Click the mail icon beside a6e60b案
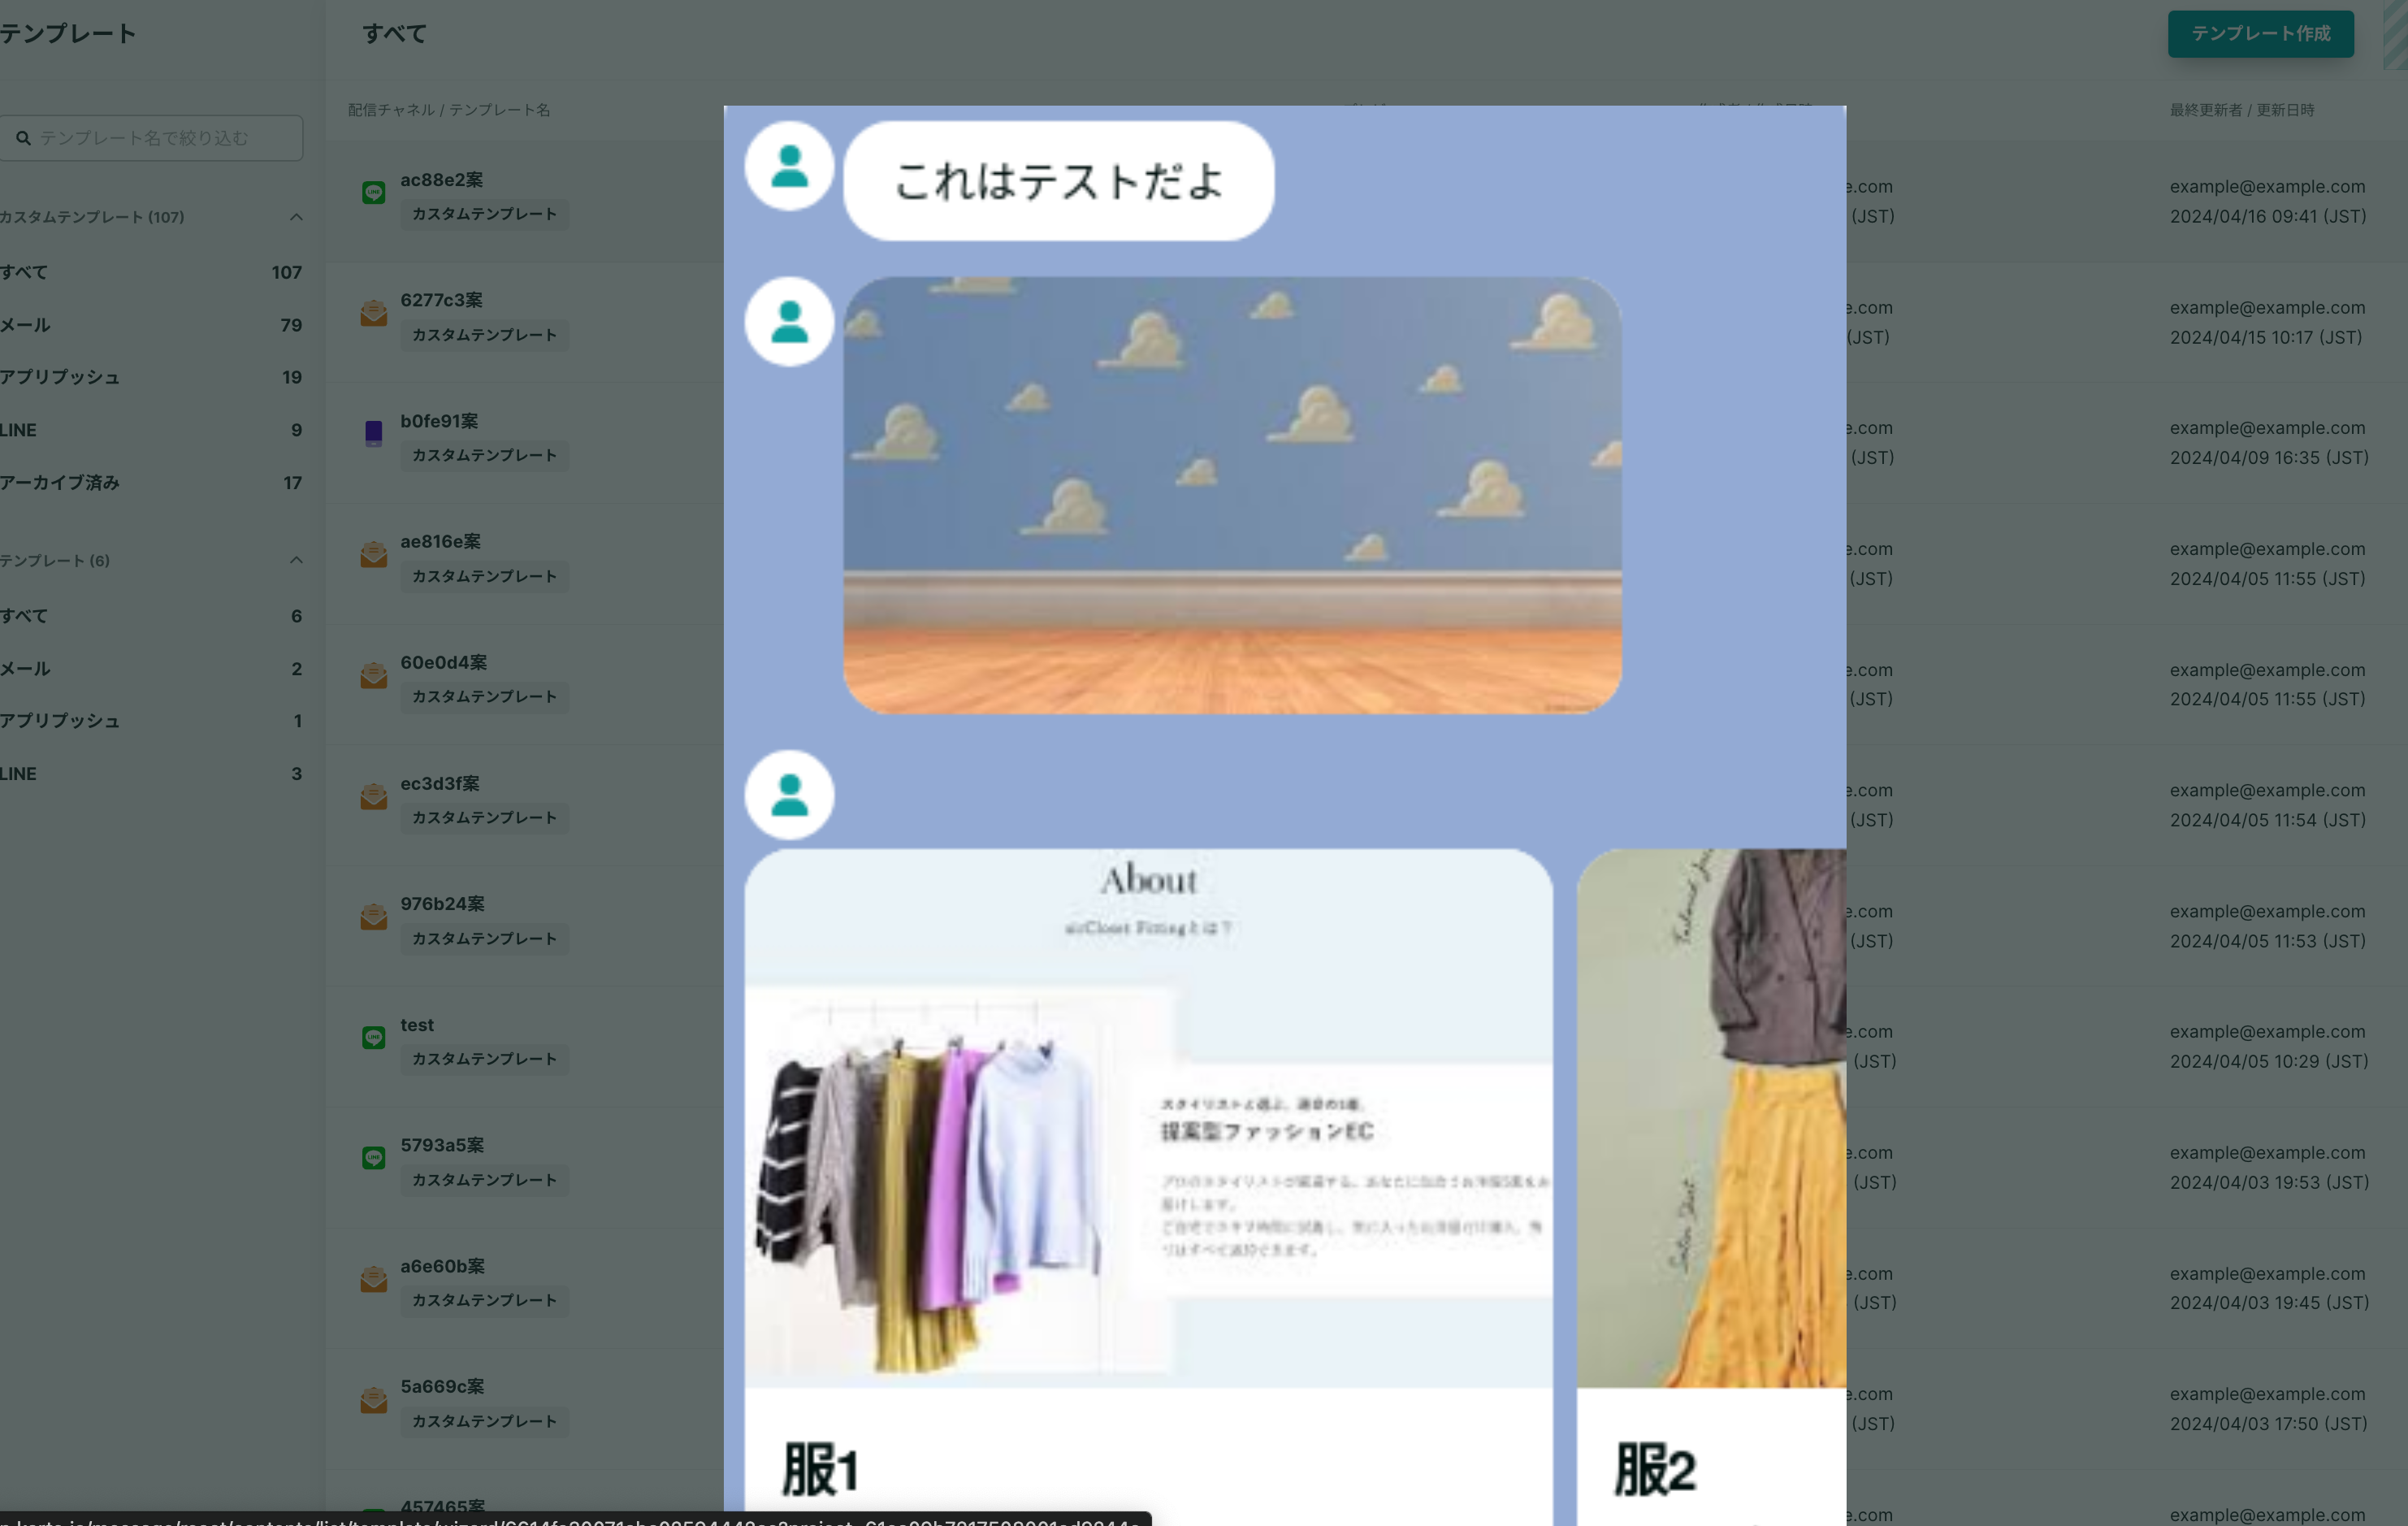Viewport: 2408px width, 1526px height. pos(373,1279)
